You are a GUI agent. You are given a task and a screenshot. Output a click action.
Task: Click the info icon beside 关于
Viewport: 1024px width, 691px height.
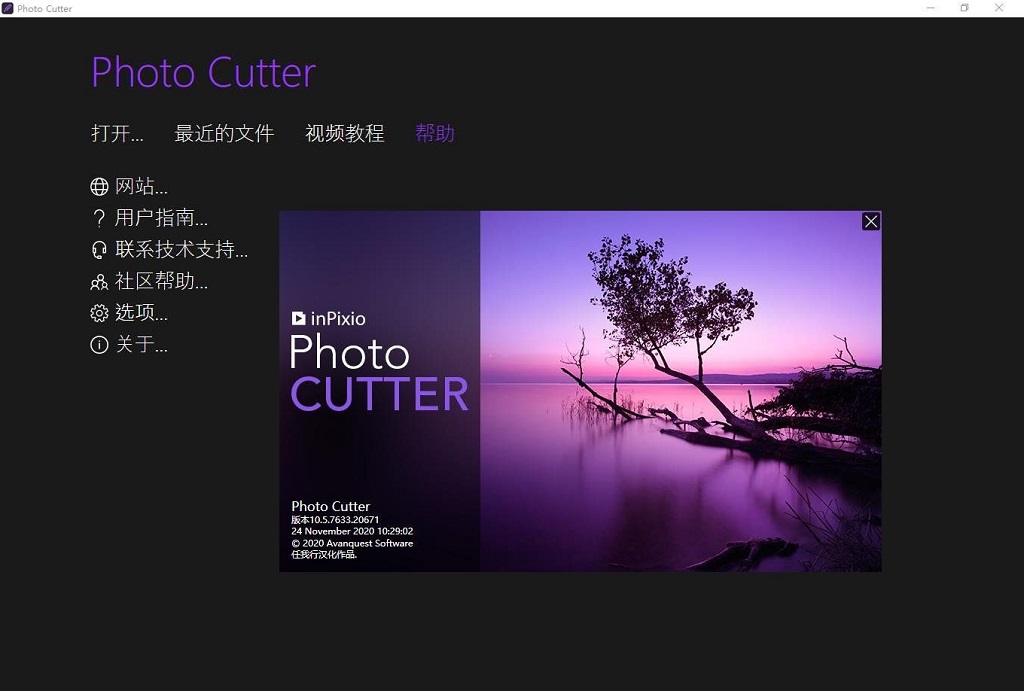pos(99,346)
